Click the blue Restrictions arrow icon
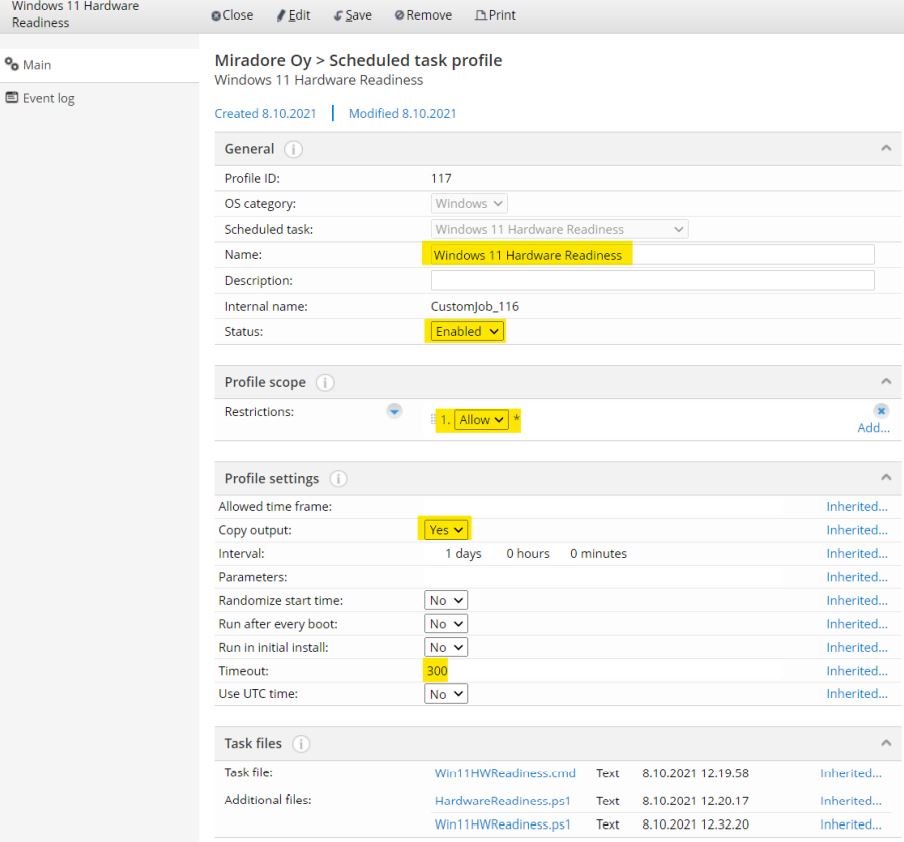The image size is (904, 842). [x=394, y=411]
